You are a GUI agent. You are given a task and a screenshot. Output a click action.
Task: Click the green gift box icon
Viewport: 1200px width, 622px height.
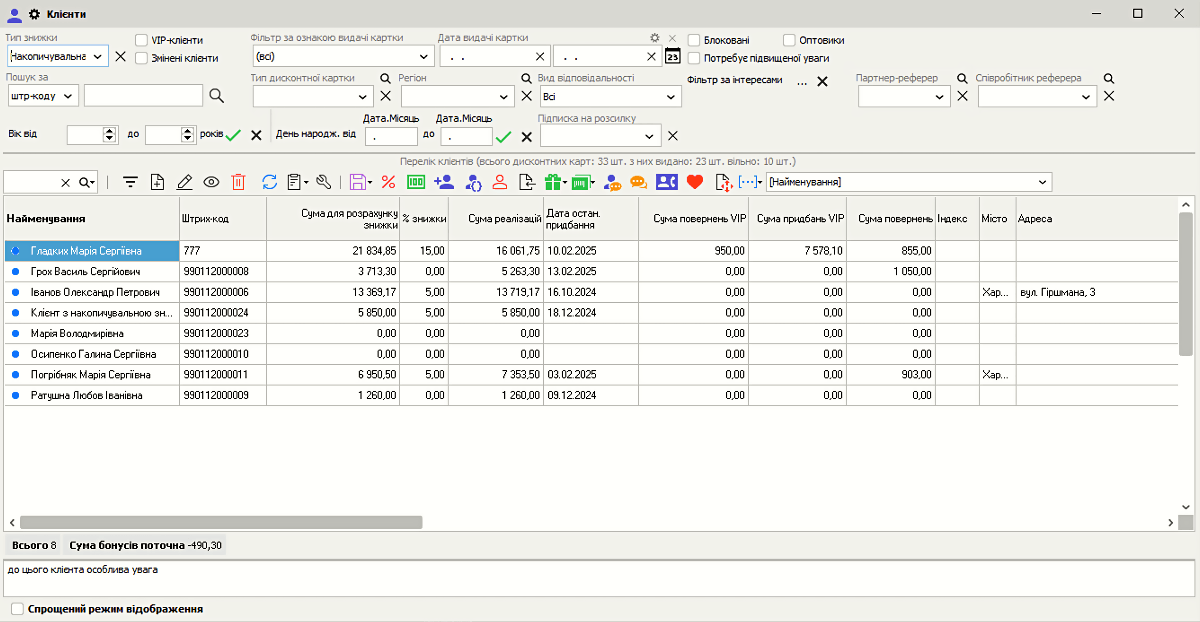coord(553,182)
